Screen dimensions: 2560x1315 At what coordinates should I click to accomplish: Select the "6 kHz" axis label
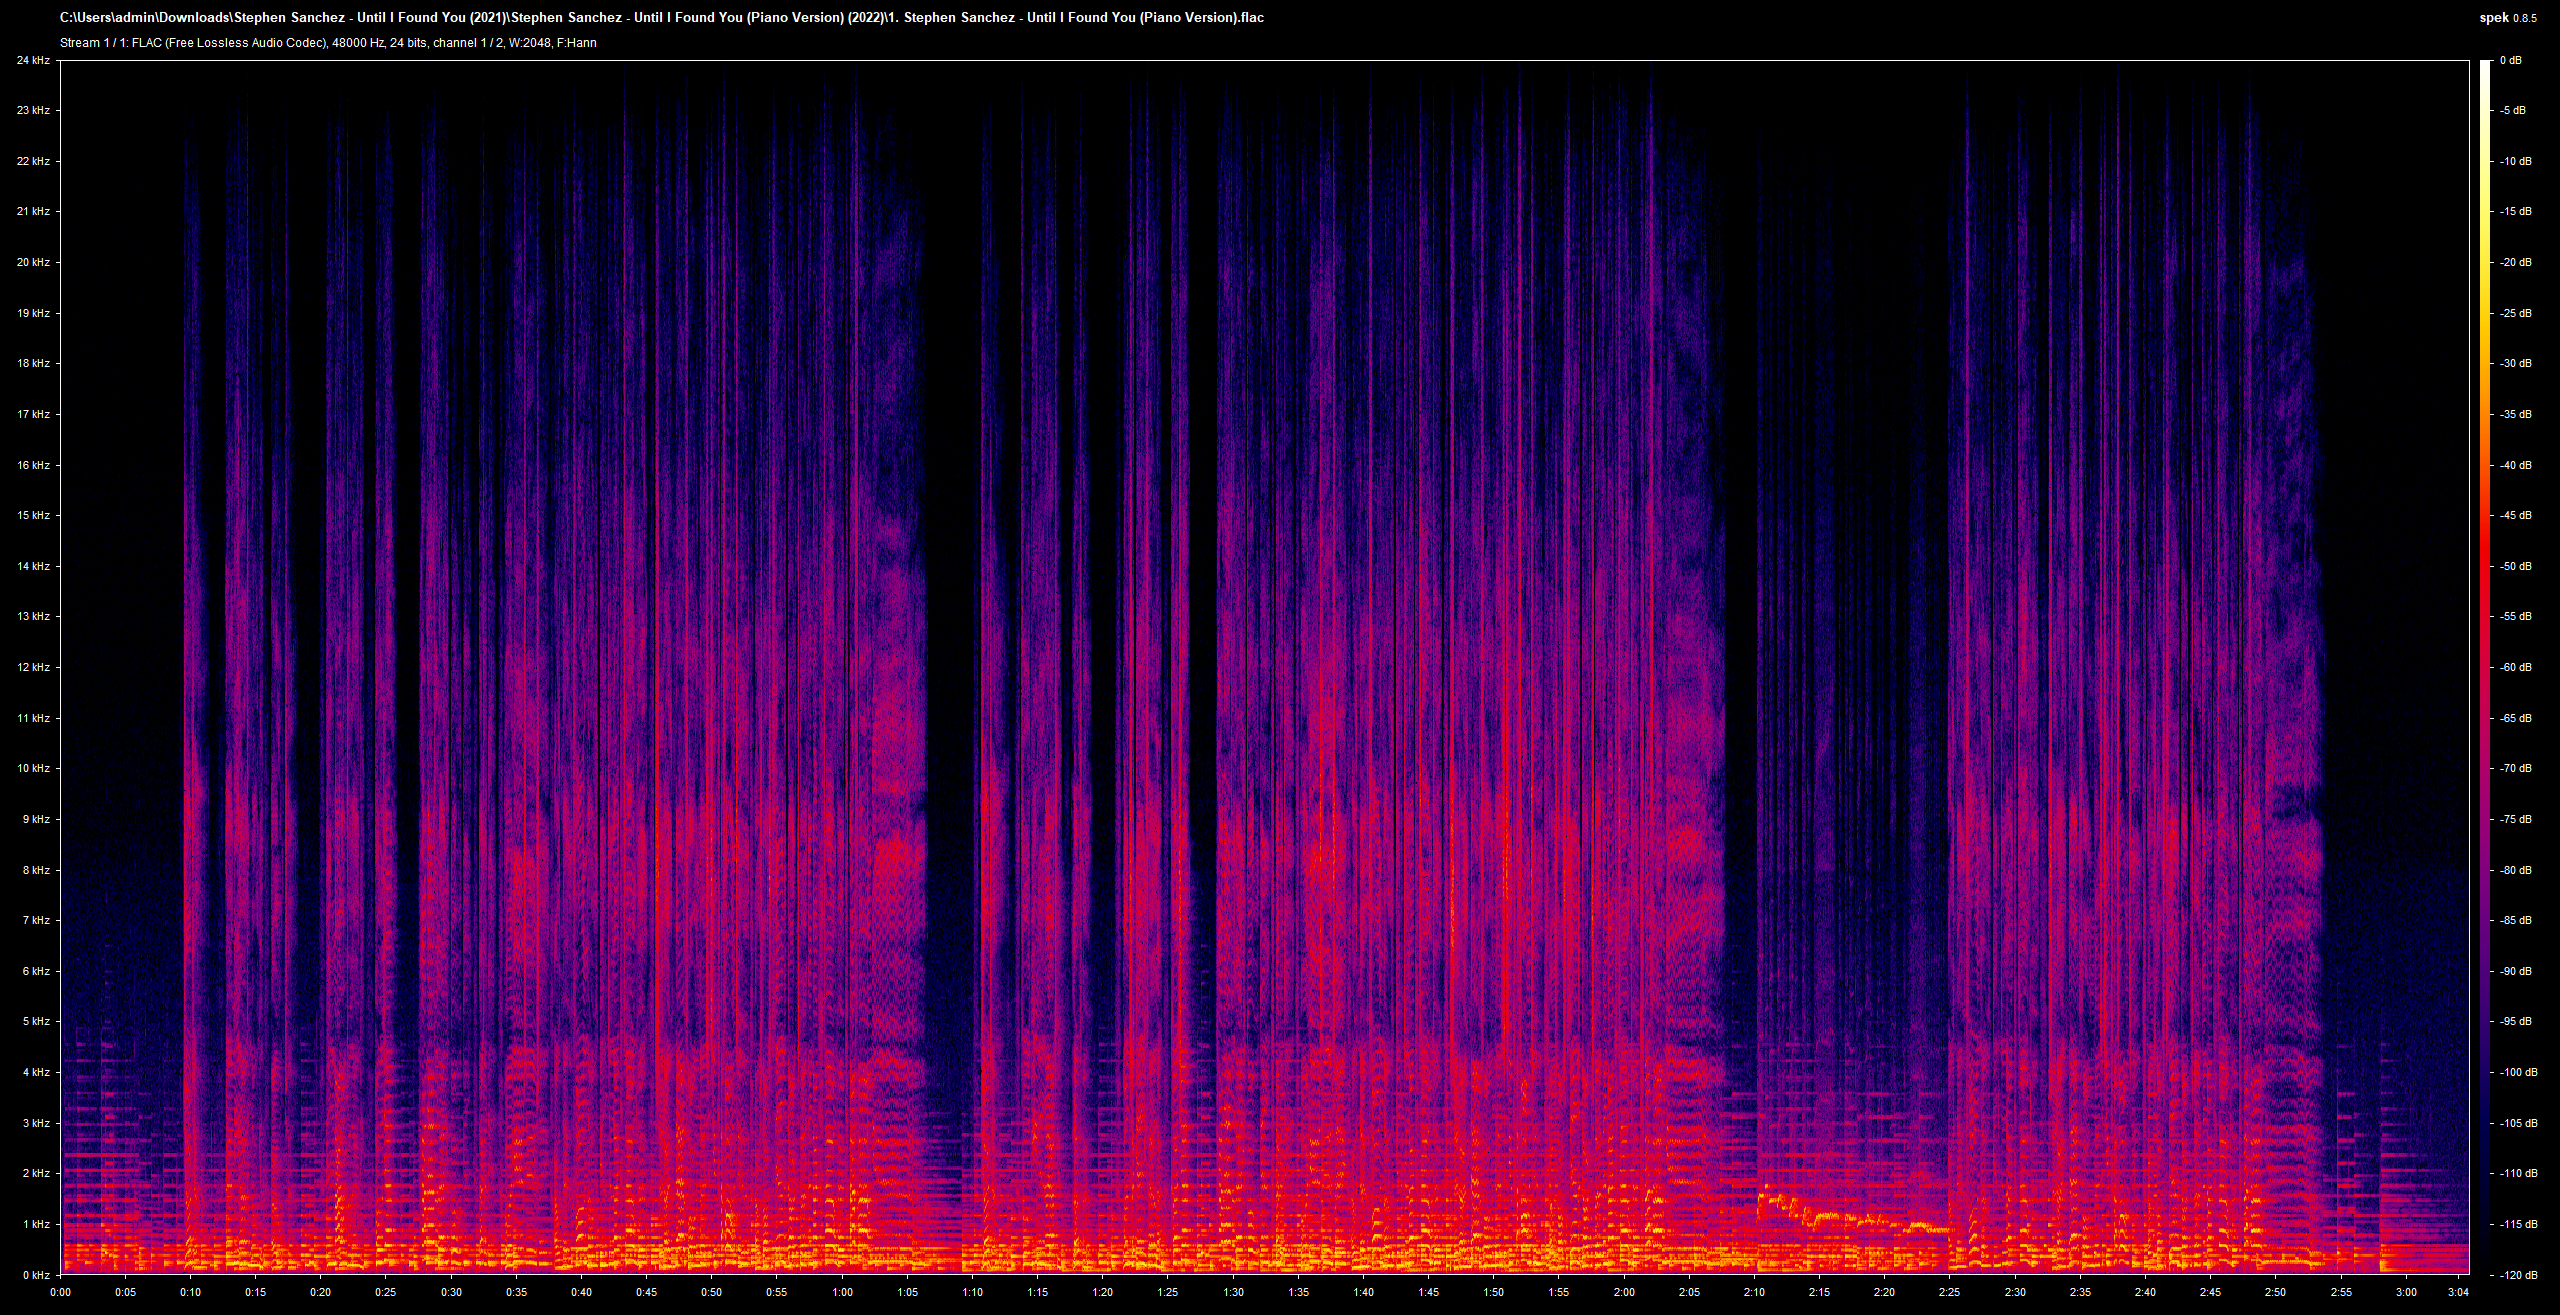coord(36,972)
